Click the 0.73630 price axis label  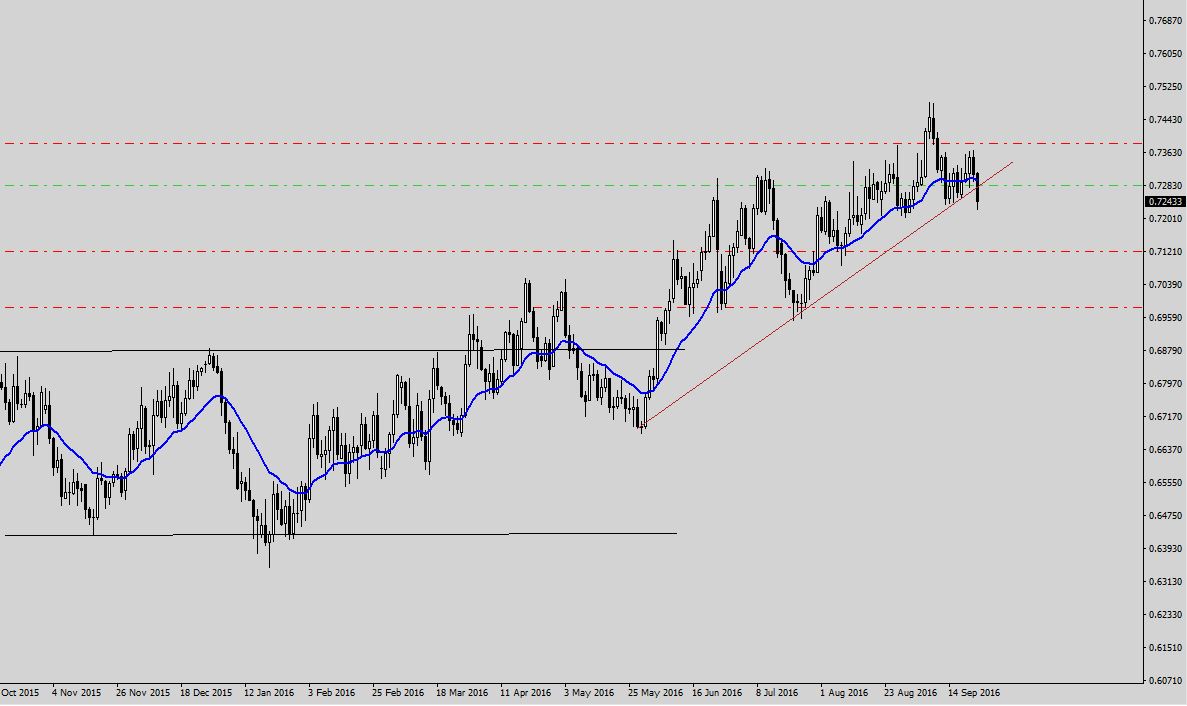pyautogui.click(x=1166, y=153)
